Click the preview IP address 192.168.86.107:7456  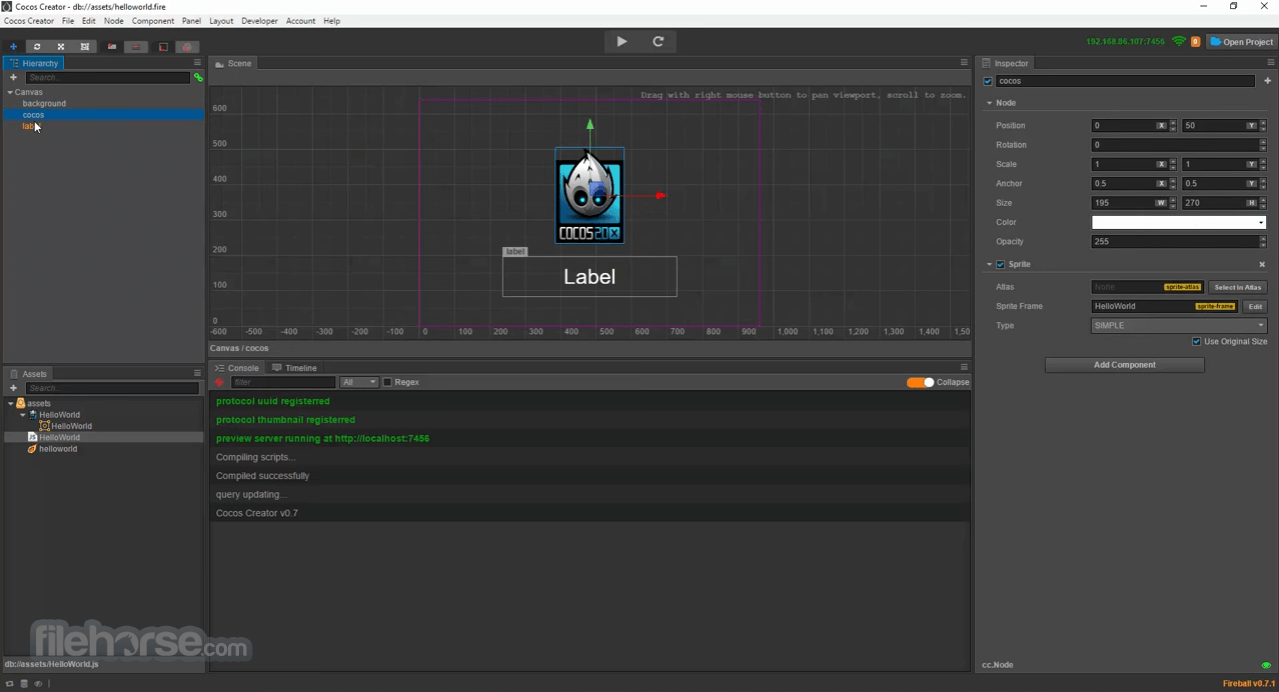click(1125, 42)
